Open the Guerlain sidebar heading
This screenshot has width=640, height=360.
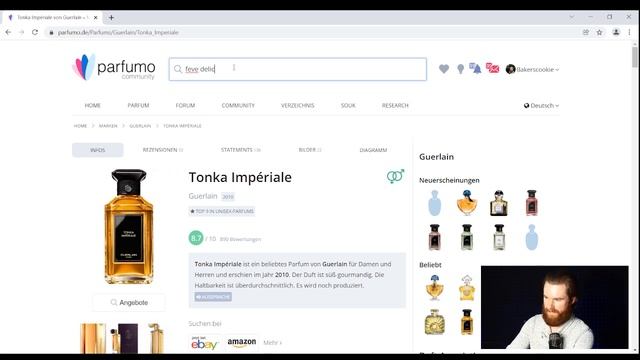point(436,157)
